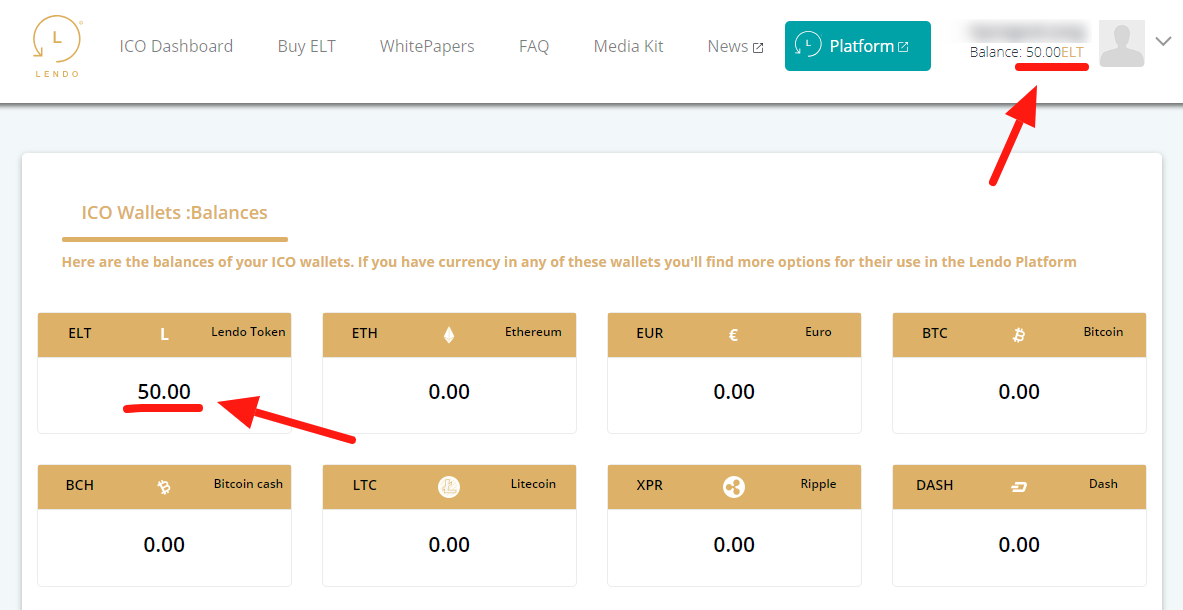Select Media Kit in navigation
The height and width of the screenshot is (610, 1183).
point(628,47)
